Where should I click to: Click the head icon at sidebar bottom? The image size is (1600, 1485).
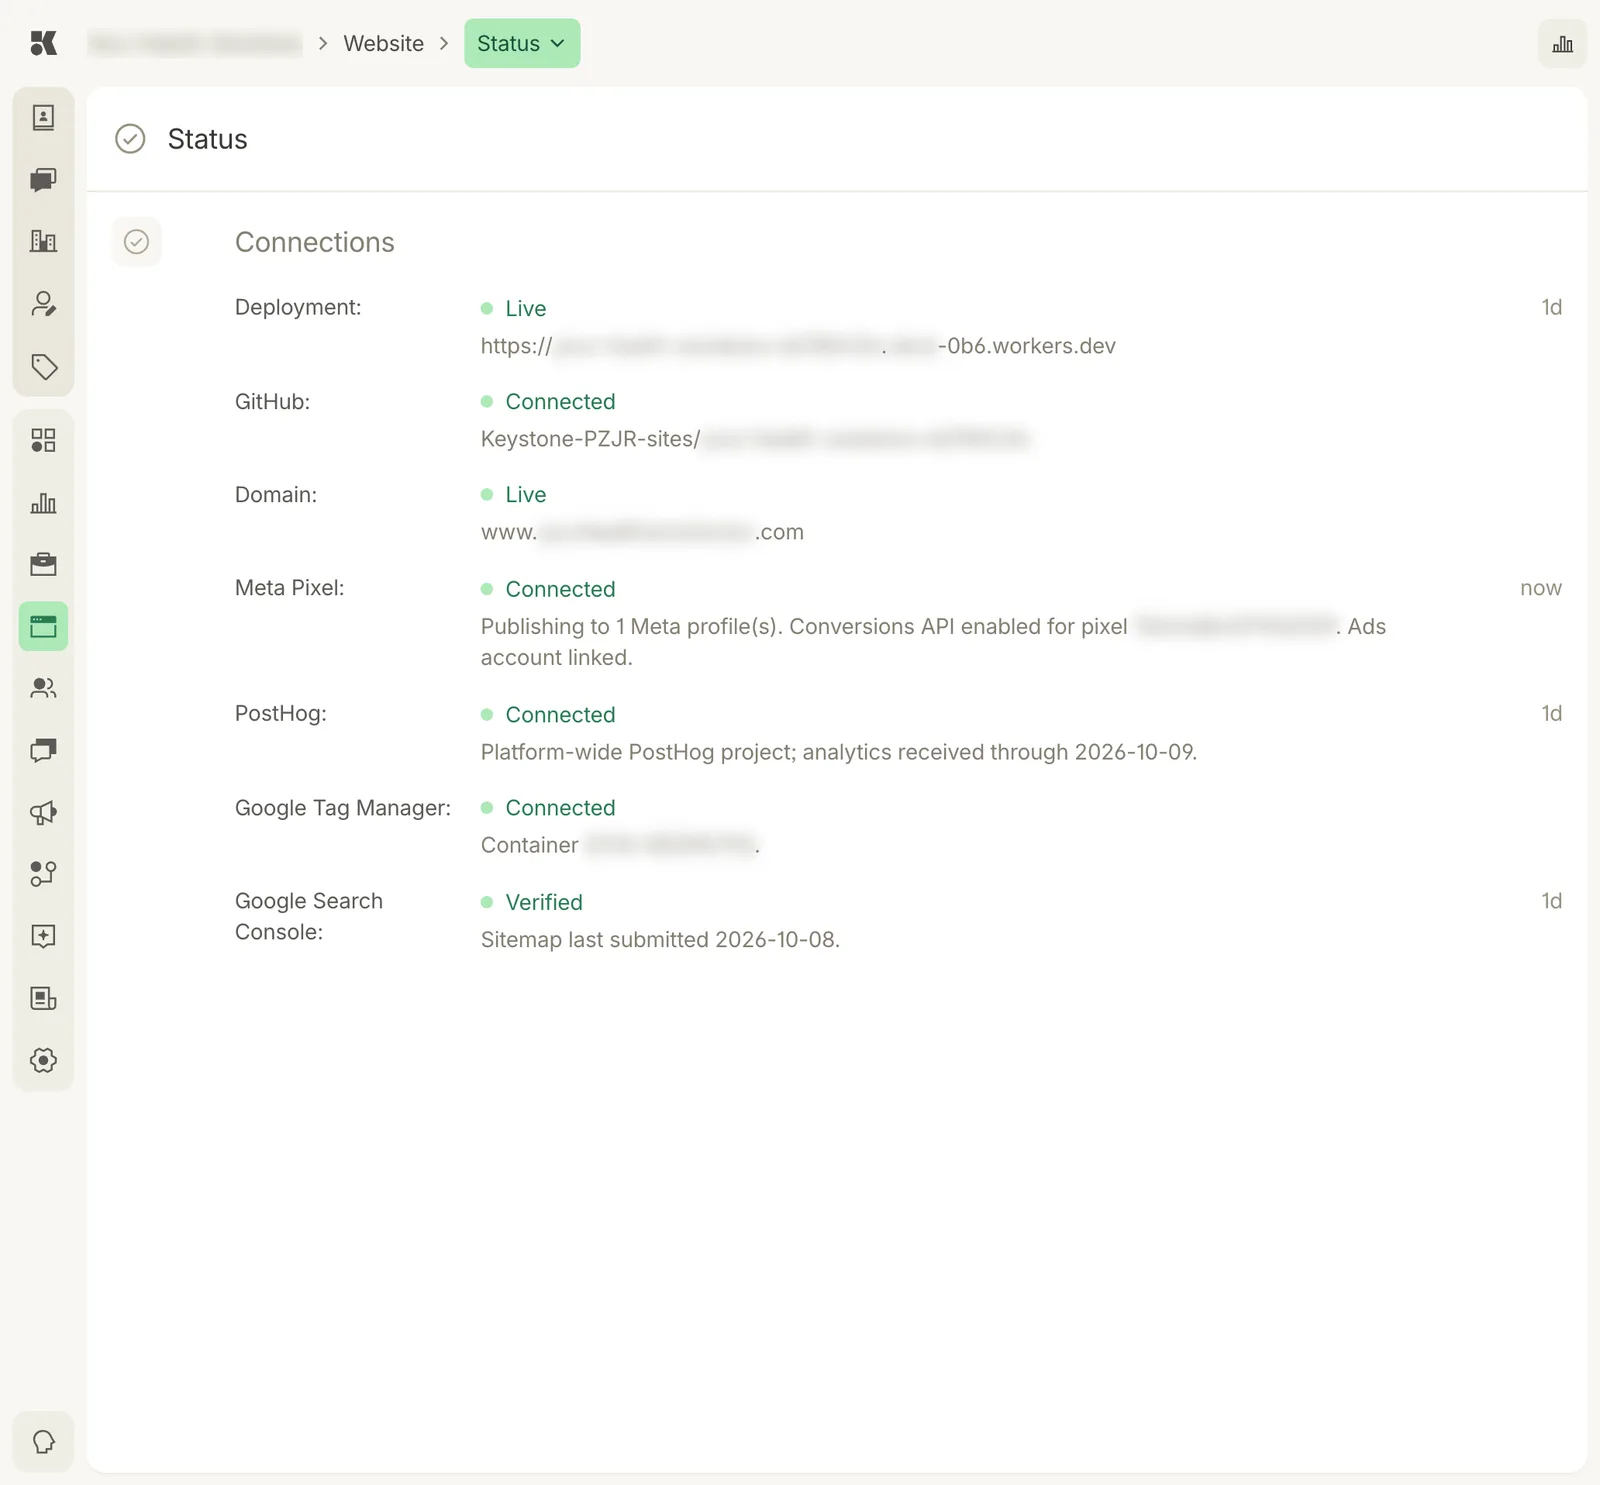point(43,1442)
